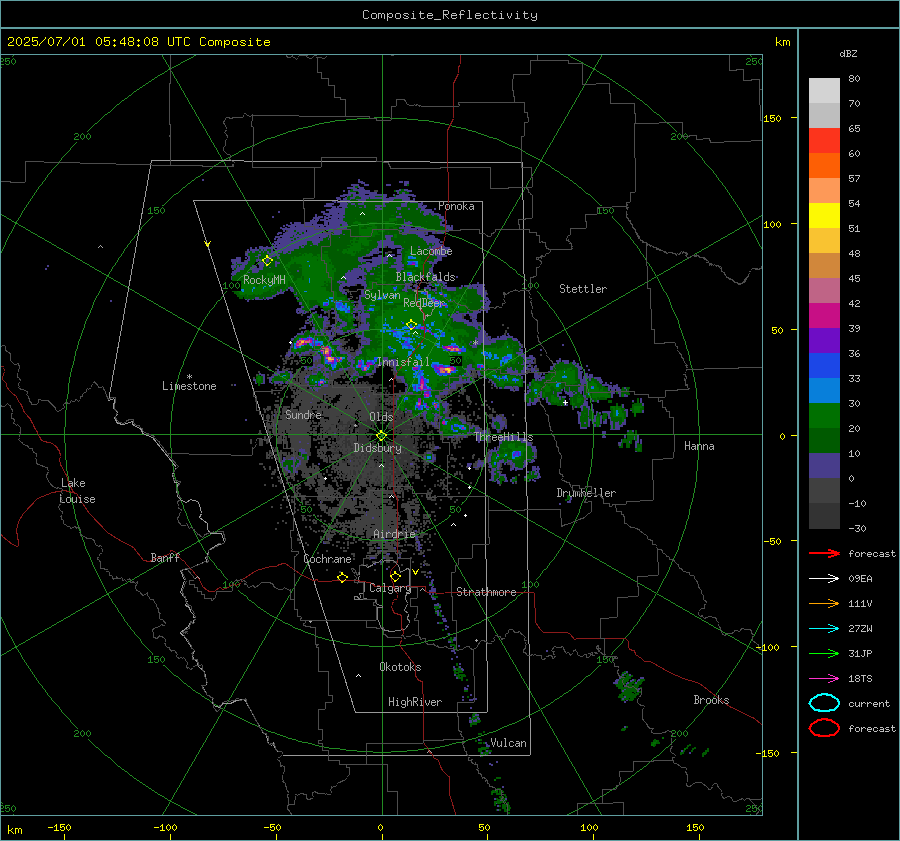Image resolution: width=900 pixels, height=841 pixels.
Task: Click the red 'forecast' ellipse legend icon
Action: [x=824, y=728]
